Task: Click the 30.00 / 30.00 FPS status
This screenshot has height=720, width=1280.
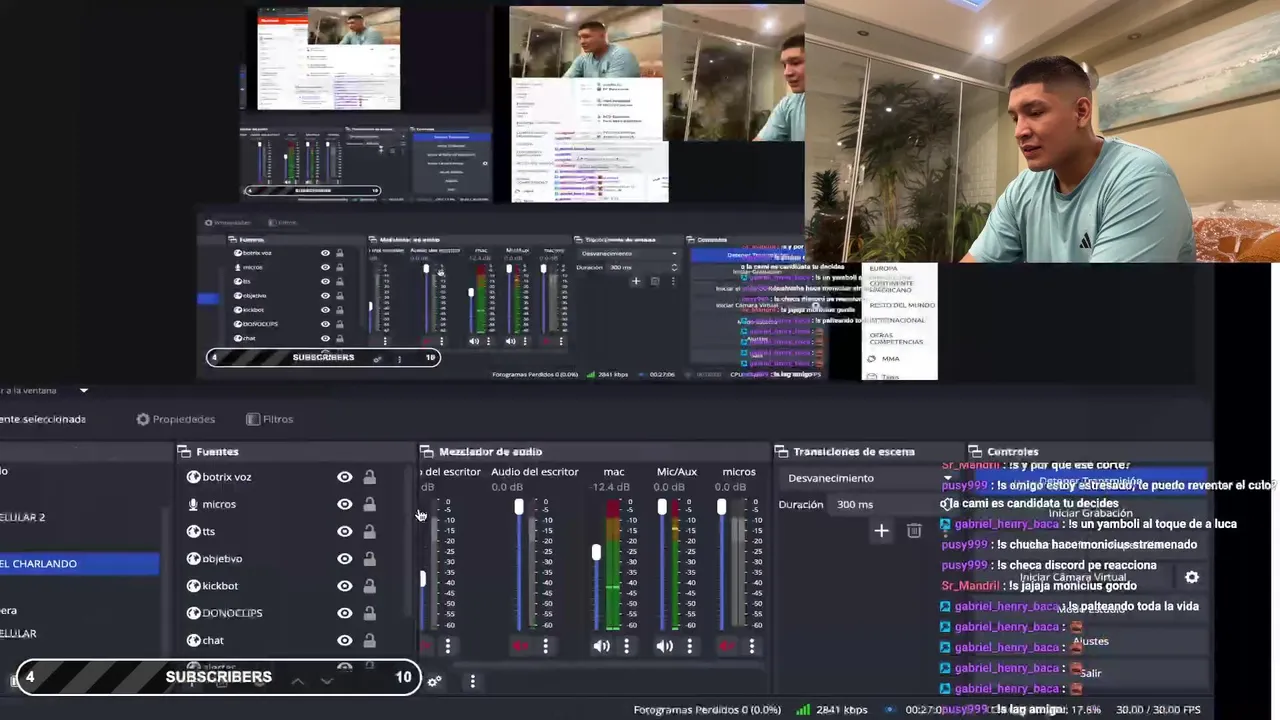Action: (x=1157, y=709)
